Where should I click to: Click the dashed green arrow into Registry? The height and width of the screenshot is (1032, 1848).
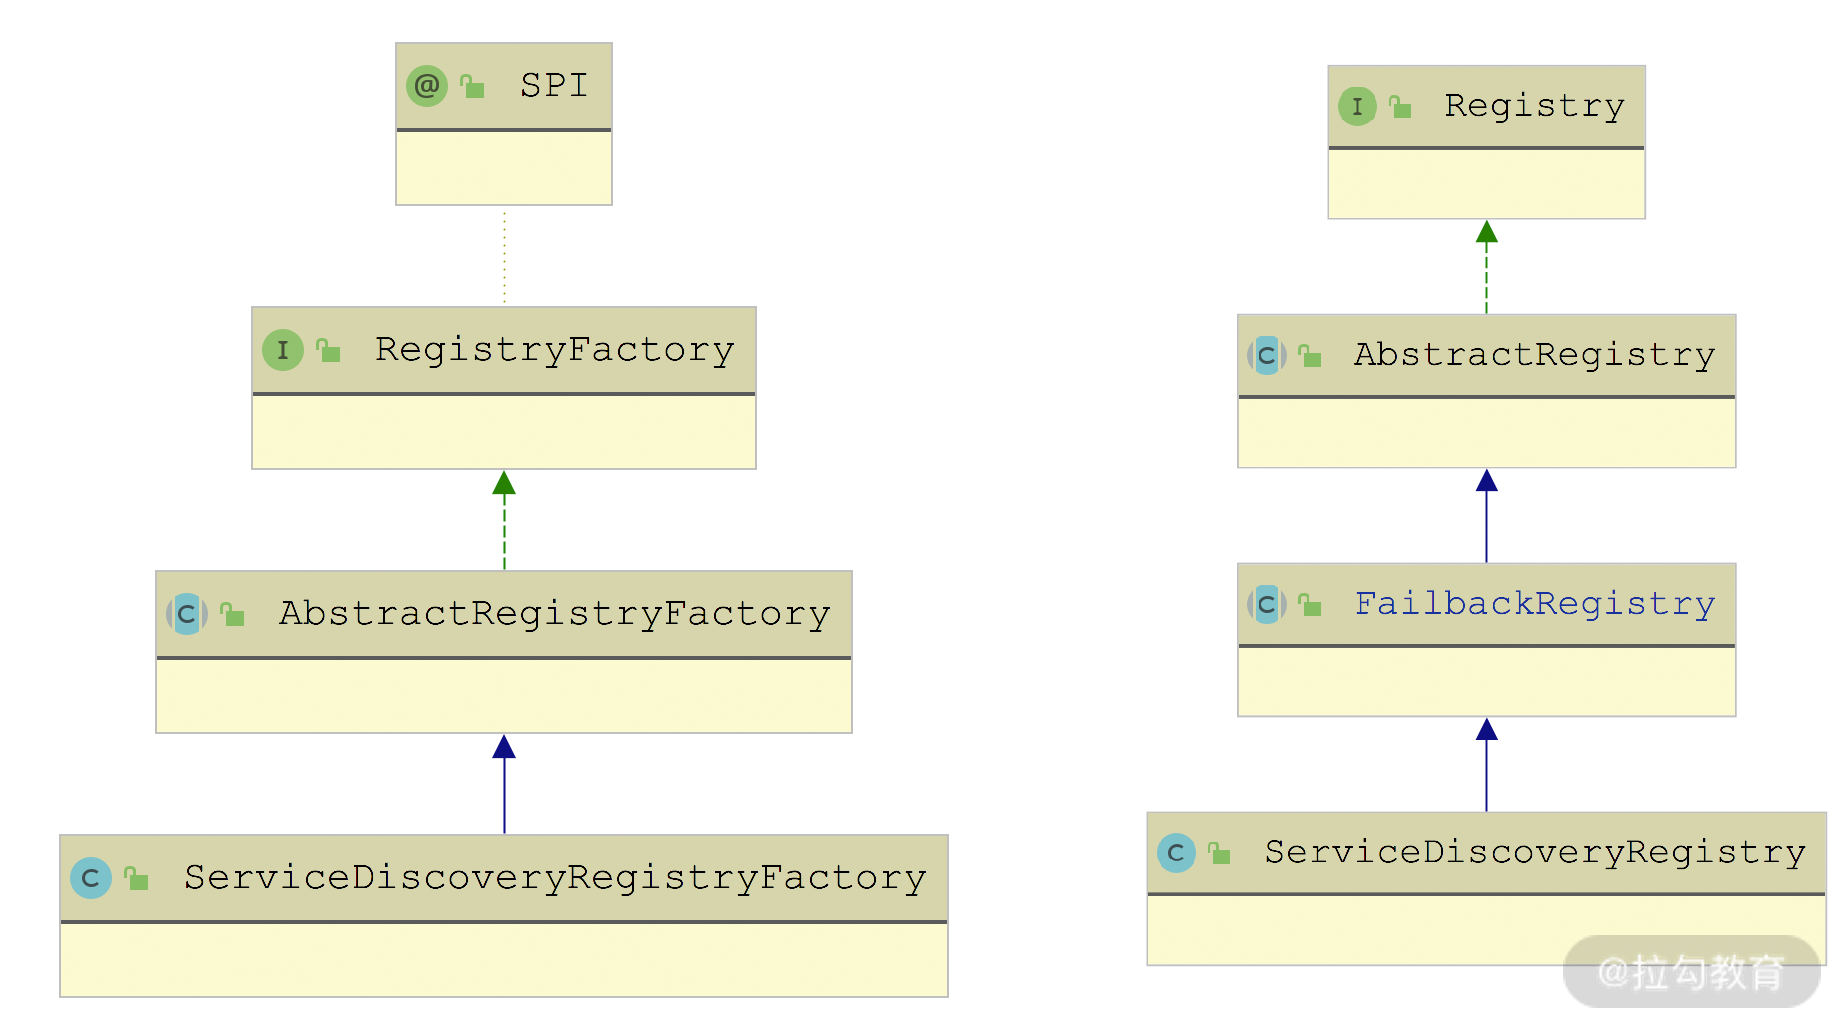1486,268
